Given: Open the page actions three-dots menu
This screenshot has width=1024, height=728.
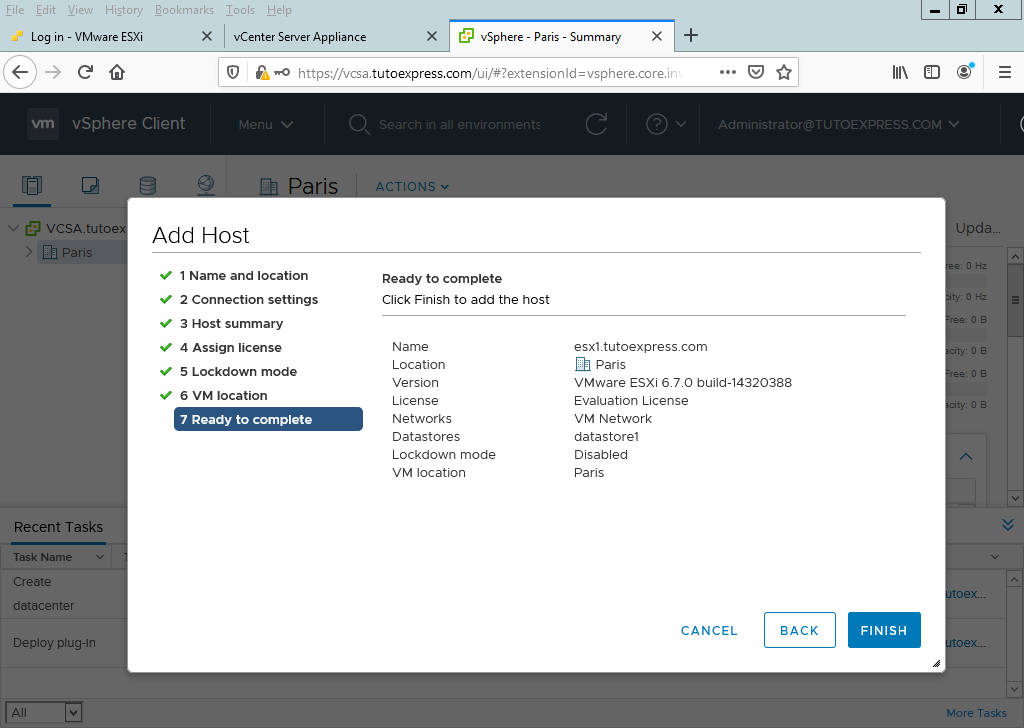Looking at the screenshot, I should click(728, 72).
